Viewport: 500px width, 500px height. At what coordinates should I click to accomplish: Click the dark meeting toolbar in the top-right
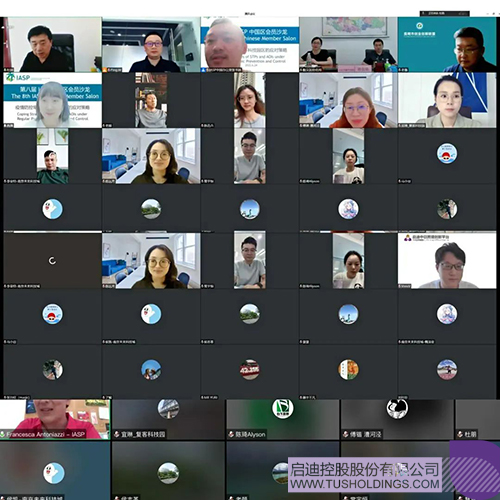[444, 13]
